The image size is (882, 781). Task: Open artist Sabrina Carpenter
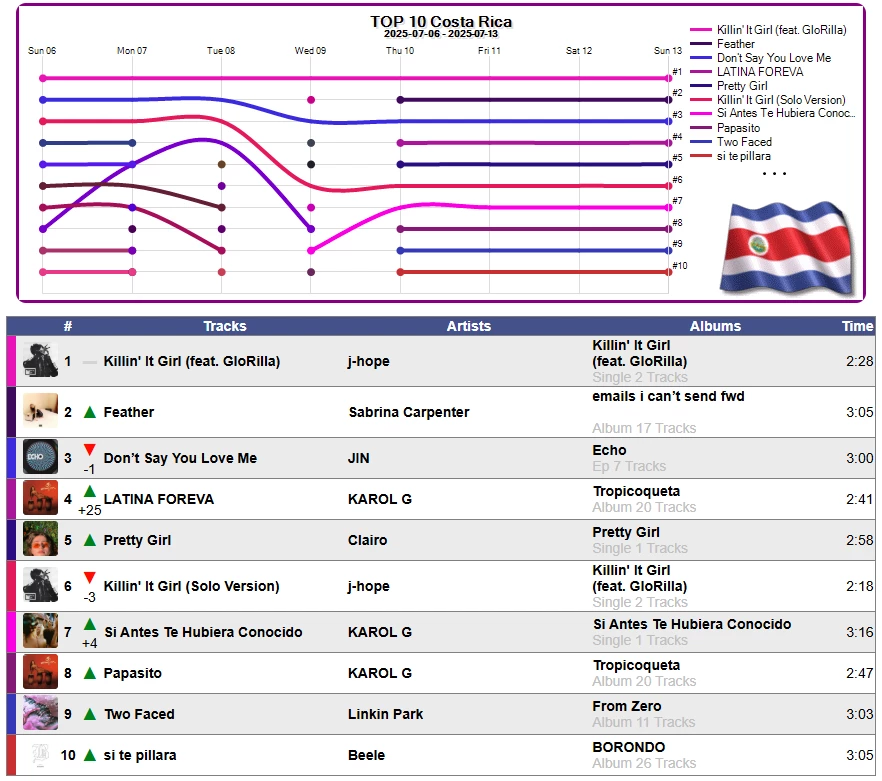pyautogui.click(x=408, y=412)
